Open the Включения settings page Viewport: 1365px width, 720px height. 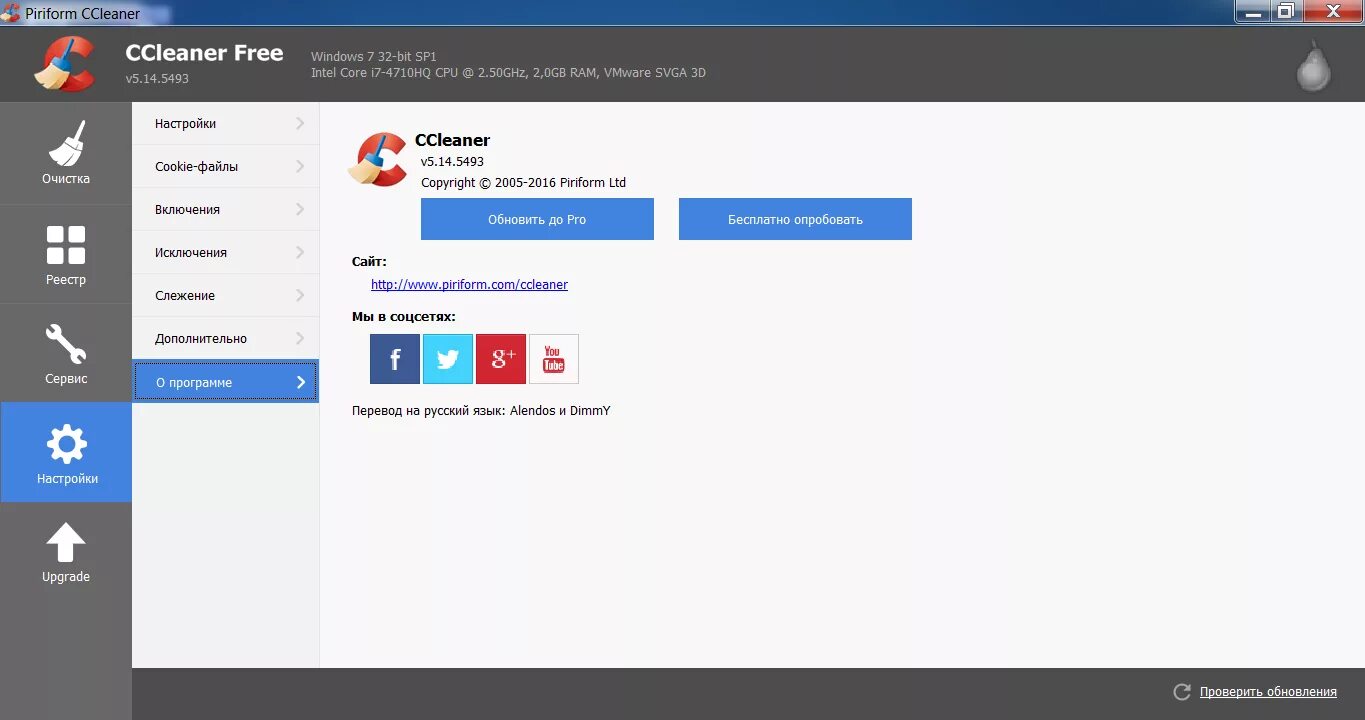(x=226, y=210)
